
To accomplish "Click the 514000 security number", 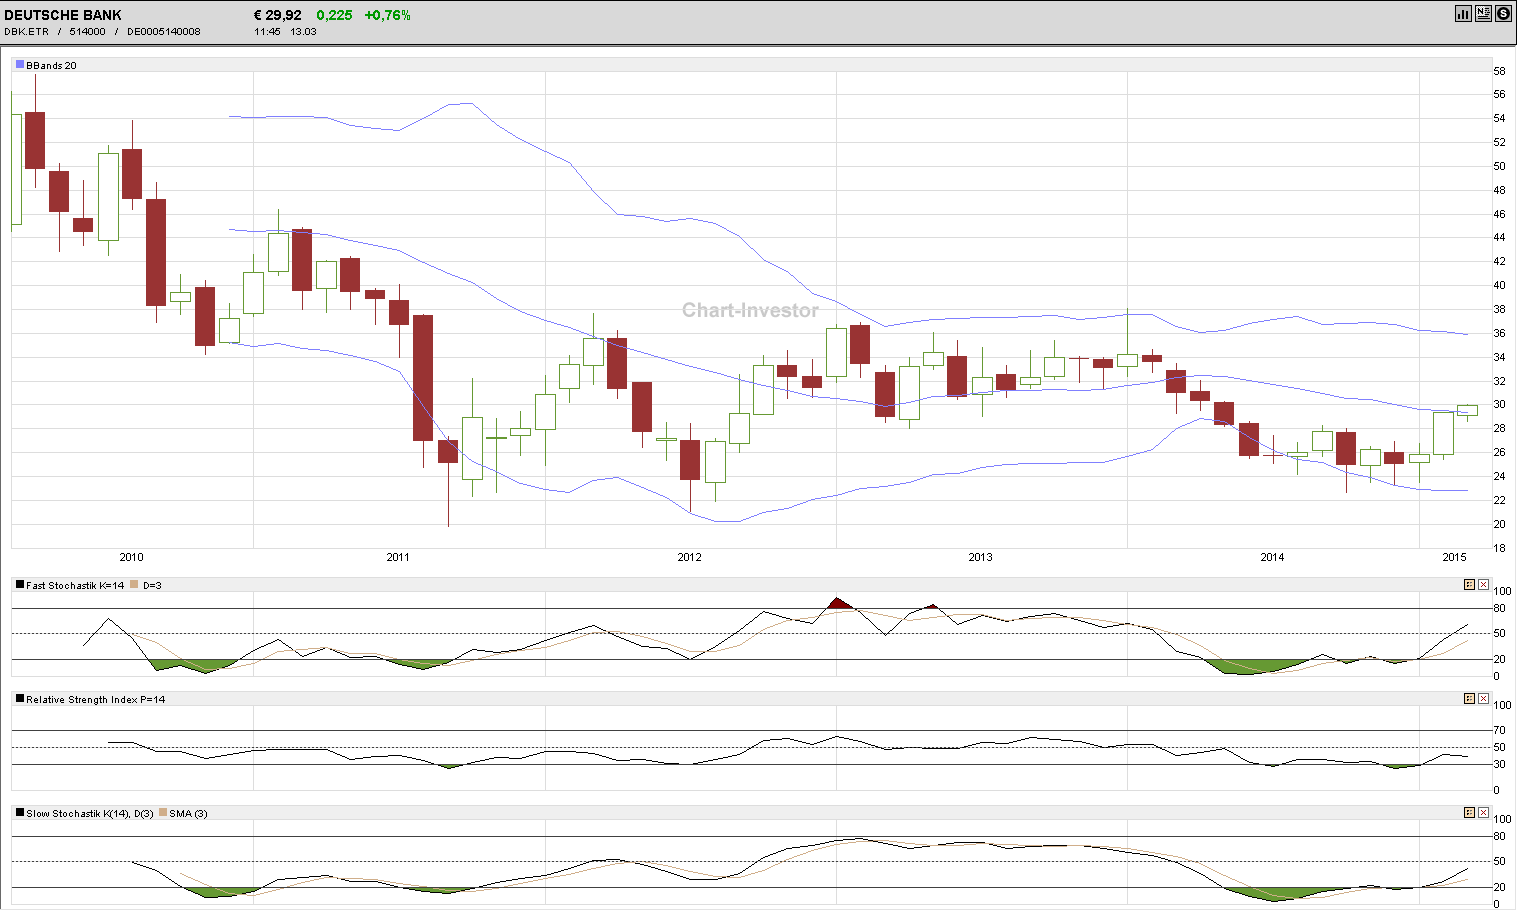I will pos(87,32).
